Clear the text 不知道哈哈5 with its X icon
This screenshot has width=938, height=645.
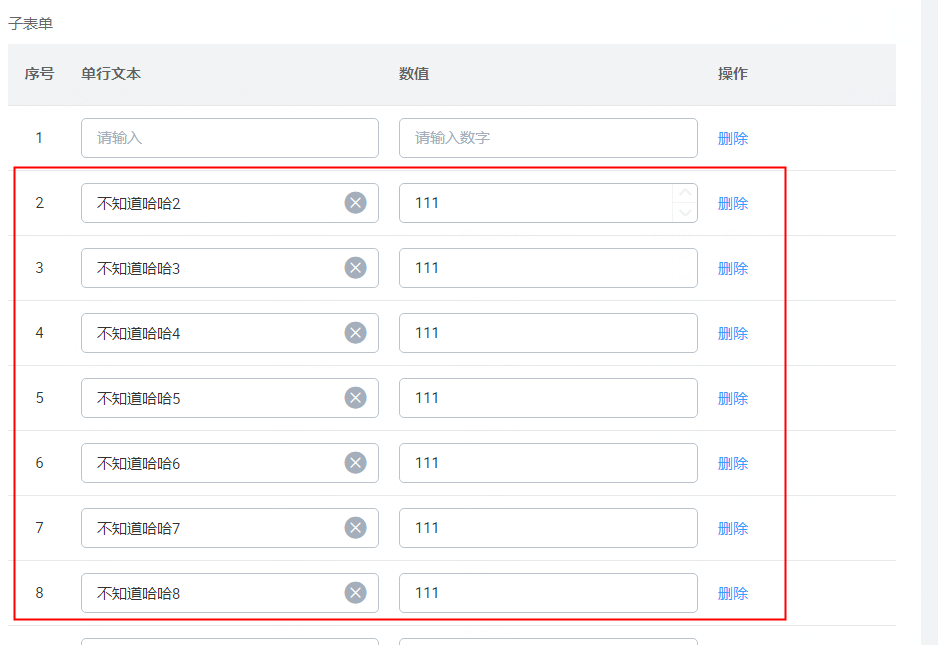click(x=355, y=398)
